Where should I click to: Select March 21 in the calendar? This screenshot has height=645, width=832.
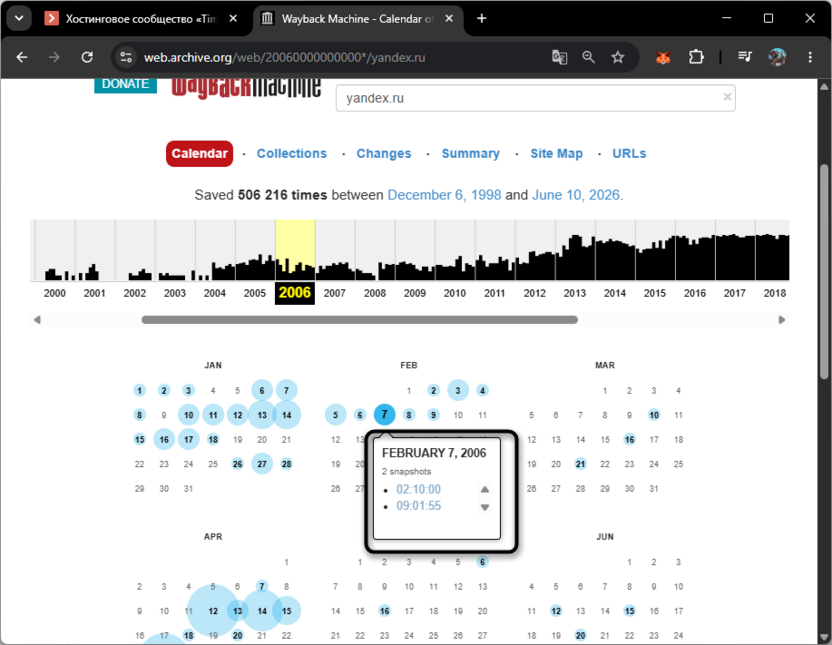click(x=580, y=464)
